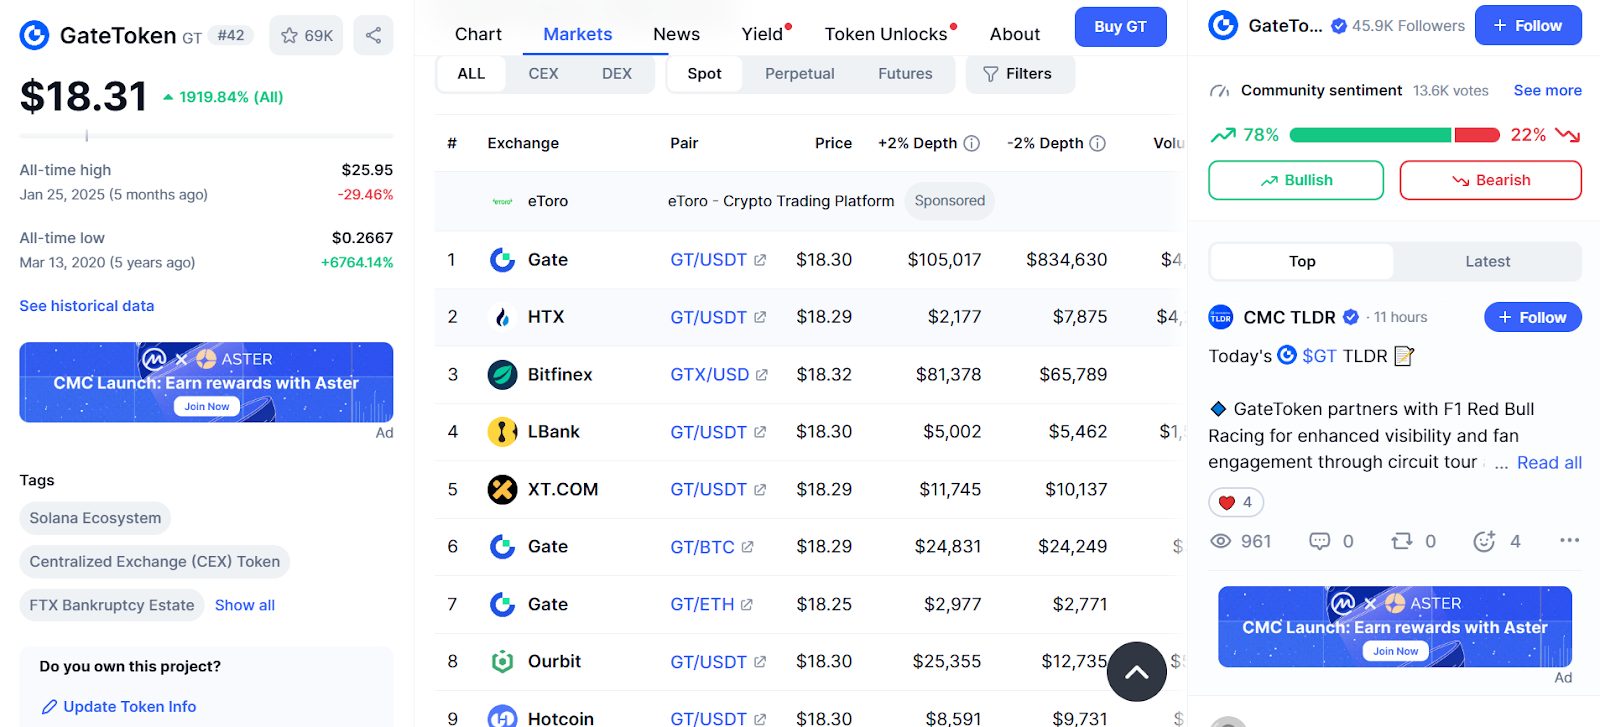The height and width of the screenshot is (727, 1600).
Task: Open See historical data link
Action: [87, 306]
